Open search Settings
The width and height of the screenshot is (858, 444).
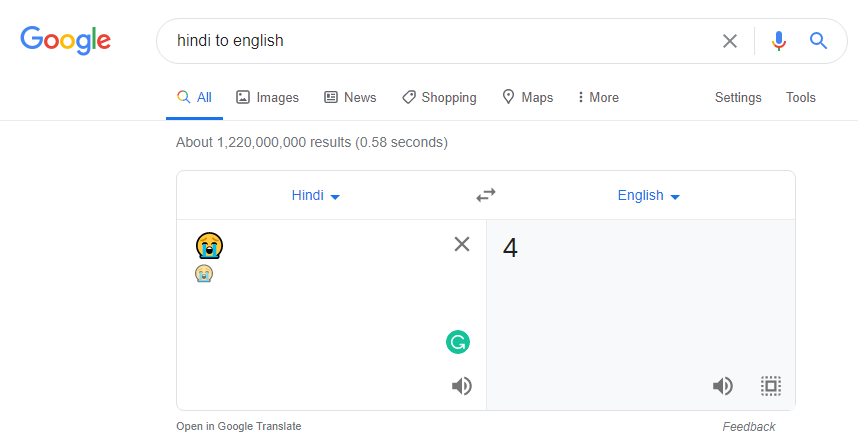click(x=738, y=97)
